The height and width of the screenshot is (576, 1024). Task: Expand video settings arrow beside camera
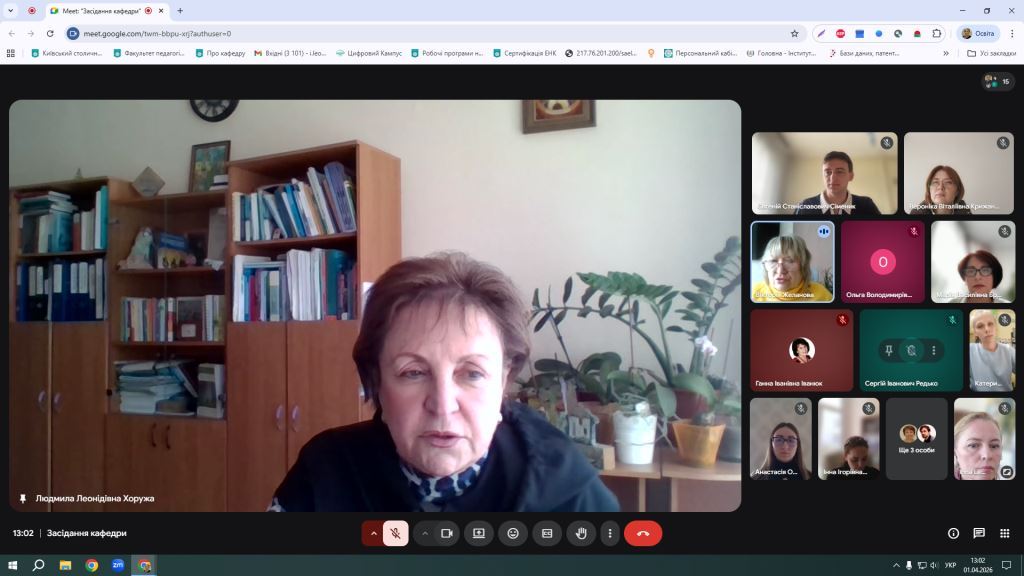coord(425,533)
